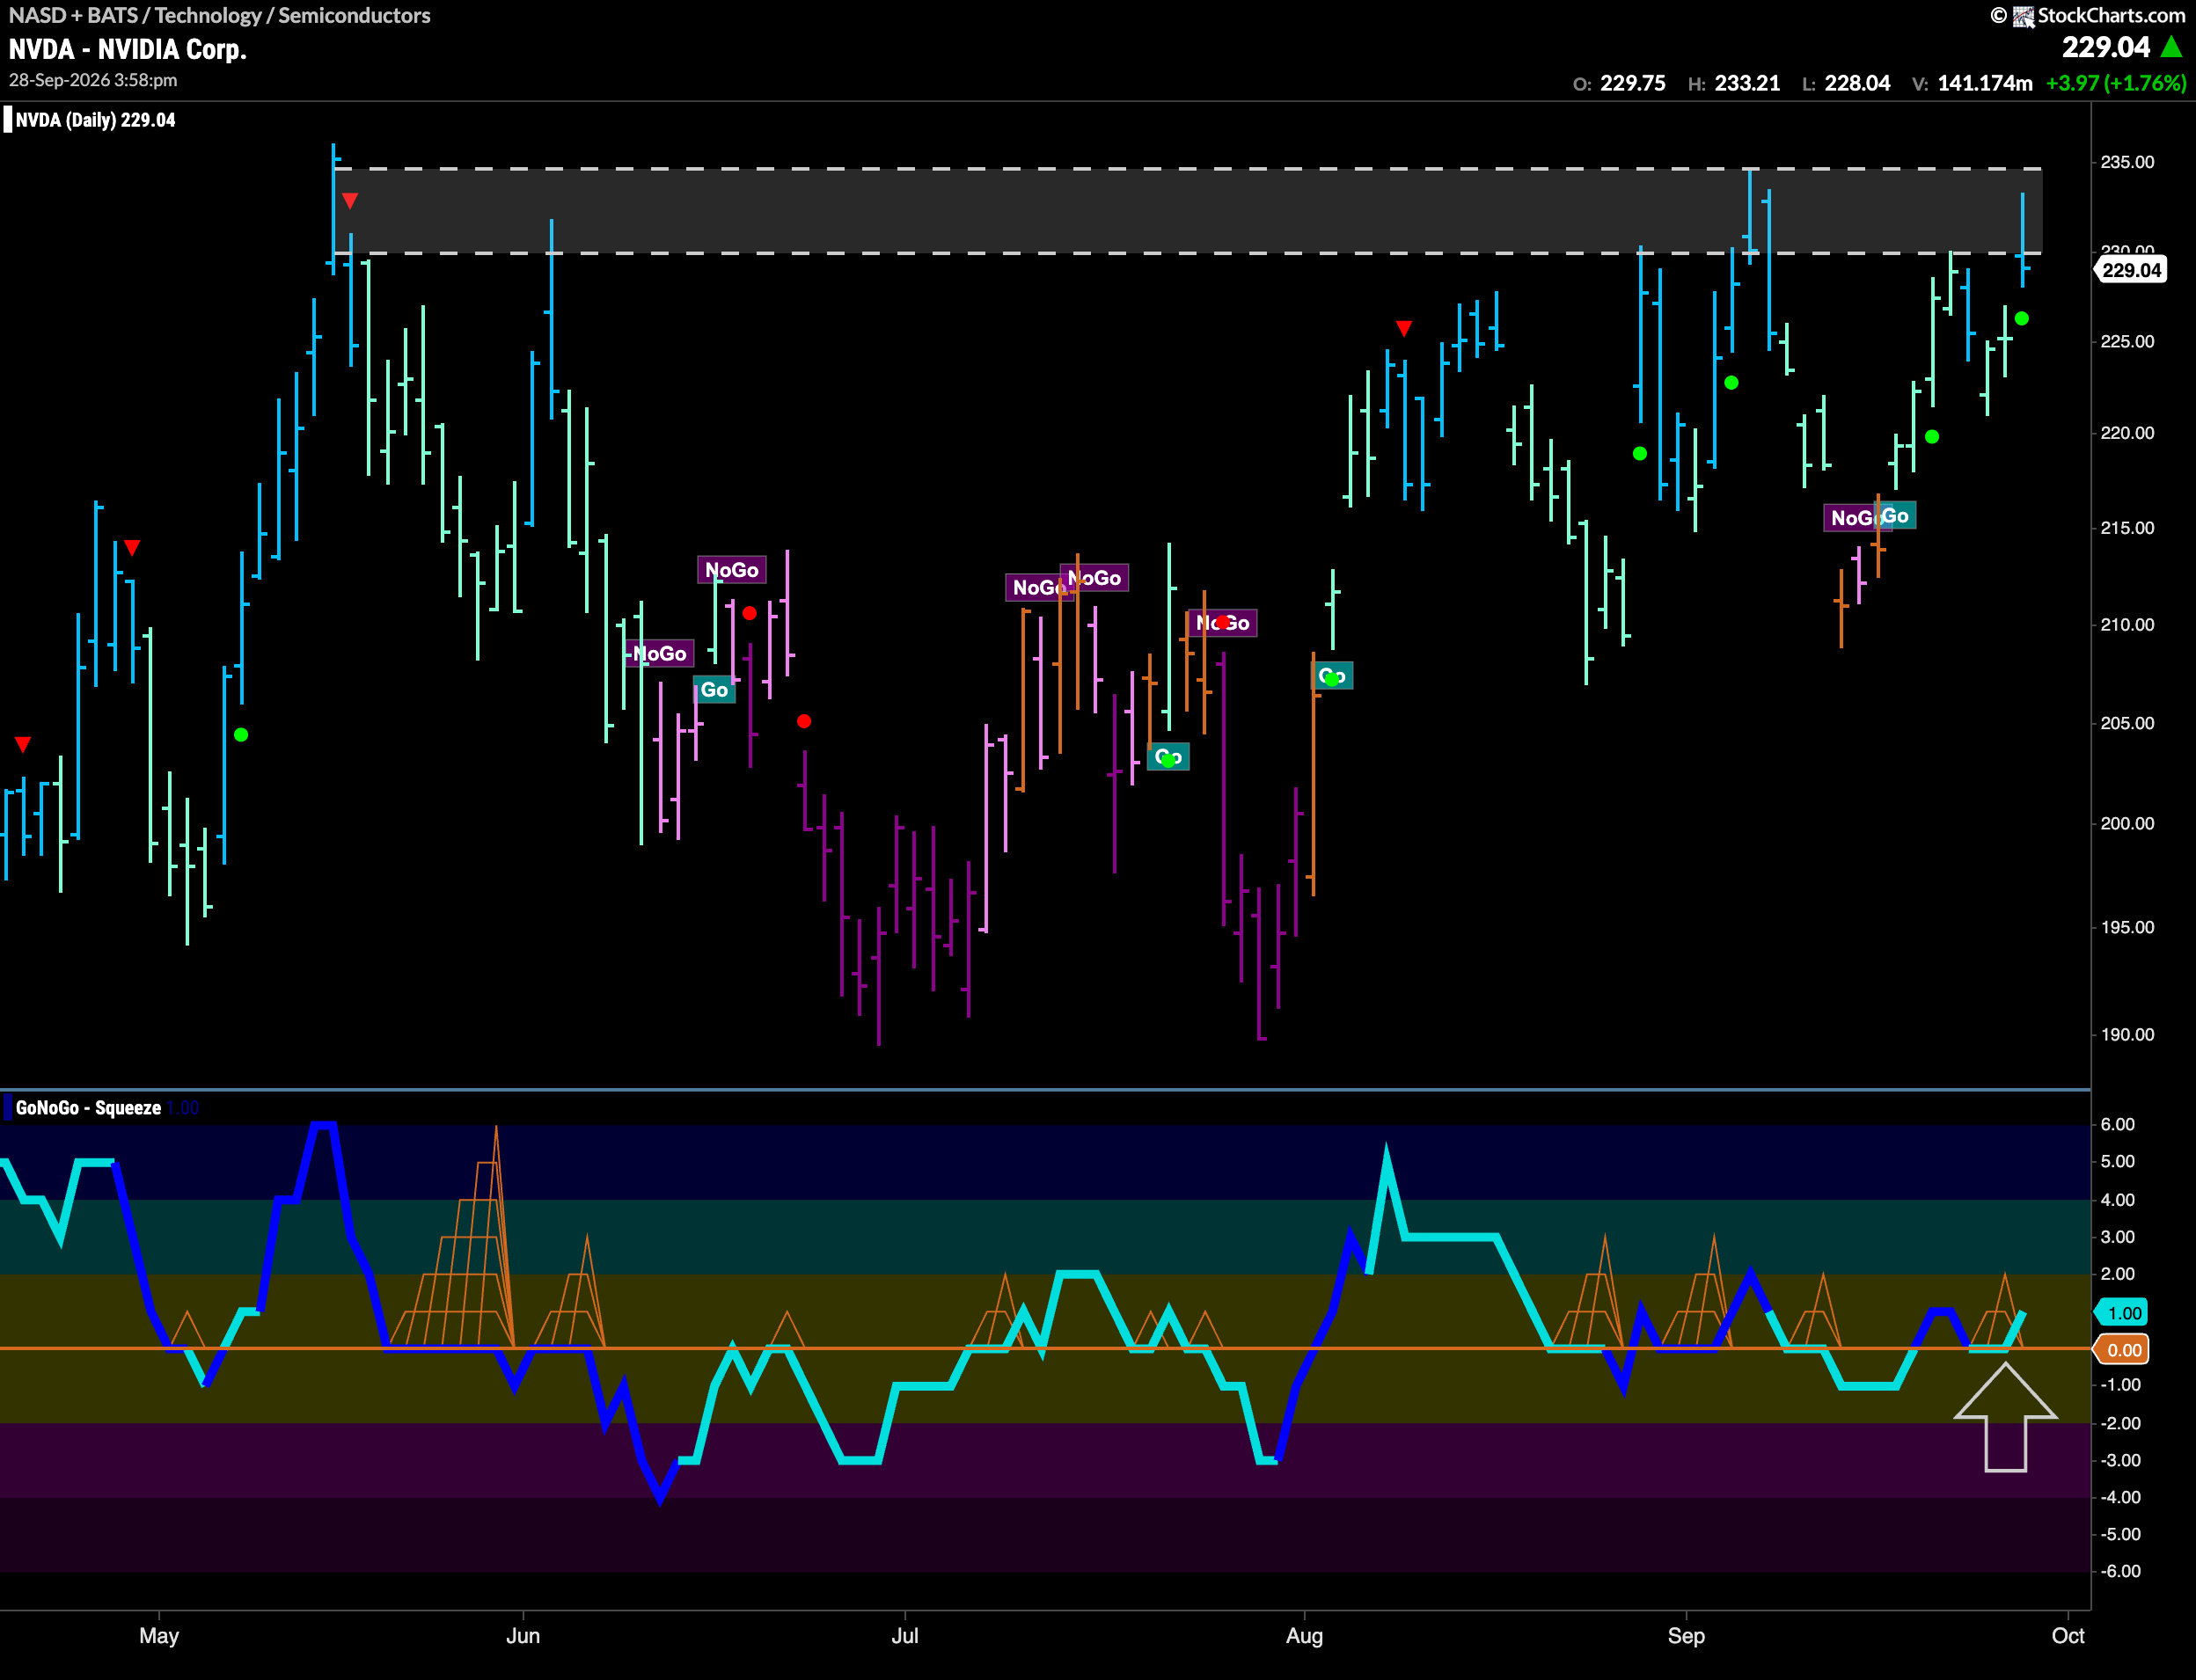This screenshot has height=1680, width=2196.
Task: Click the white legend marker beside NVDA (Daily)
Action: click(8, 120)
